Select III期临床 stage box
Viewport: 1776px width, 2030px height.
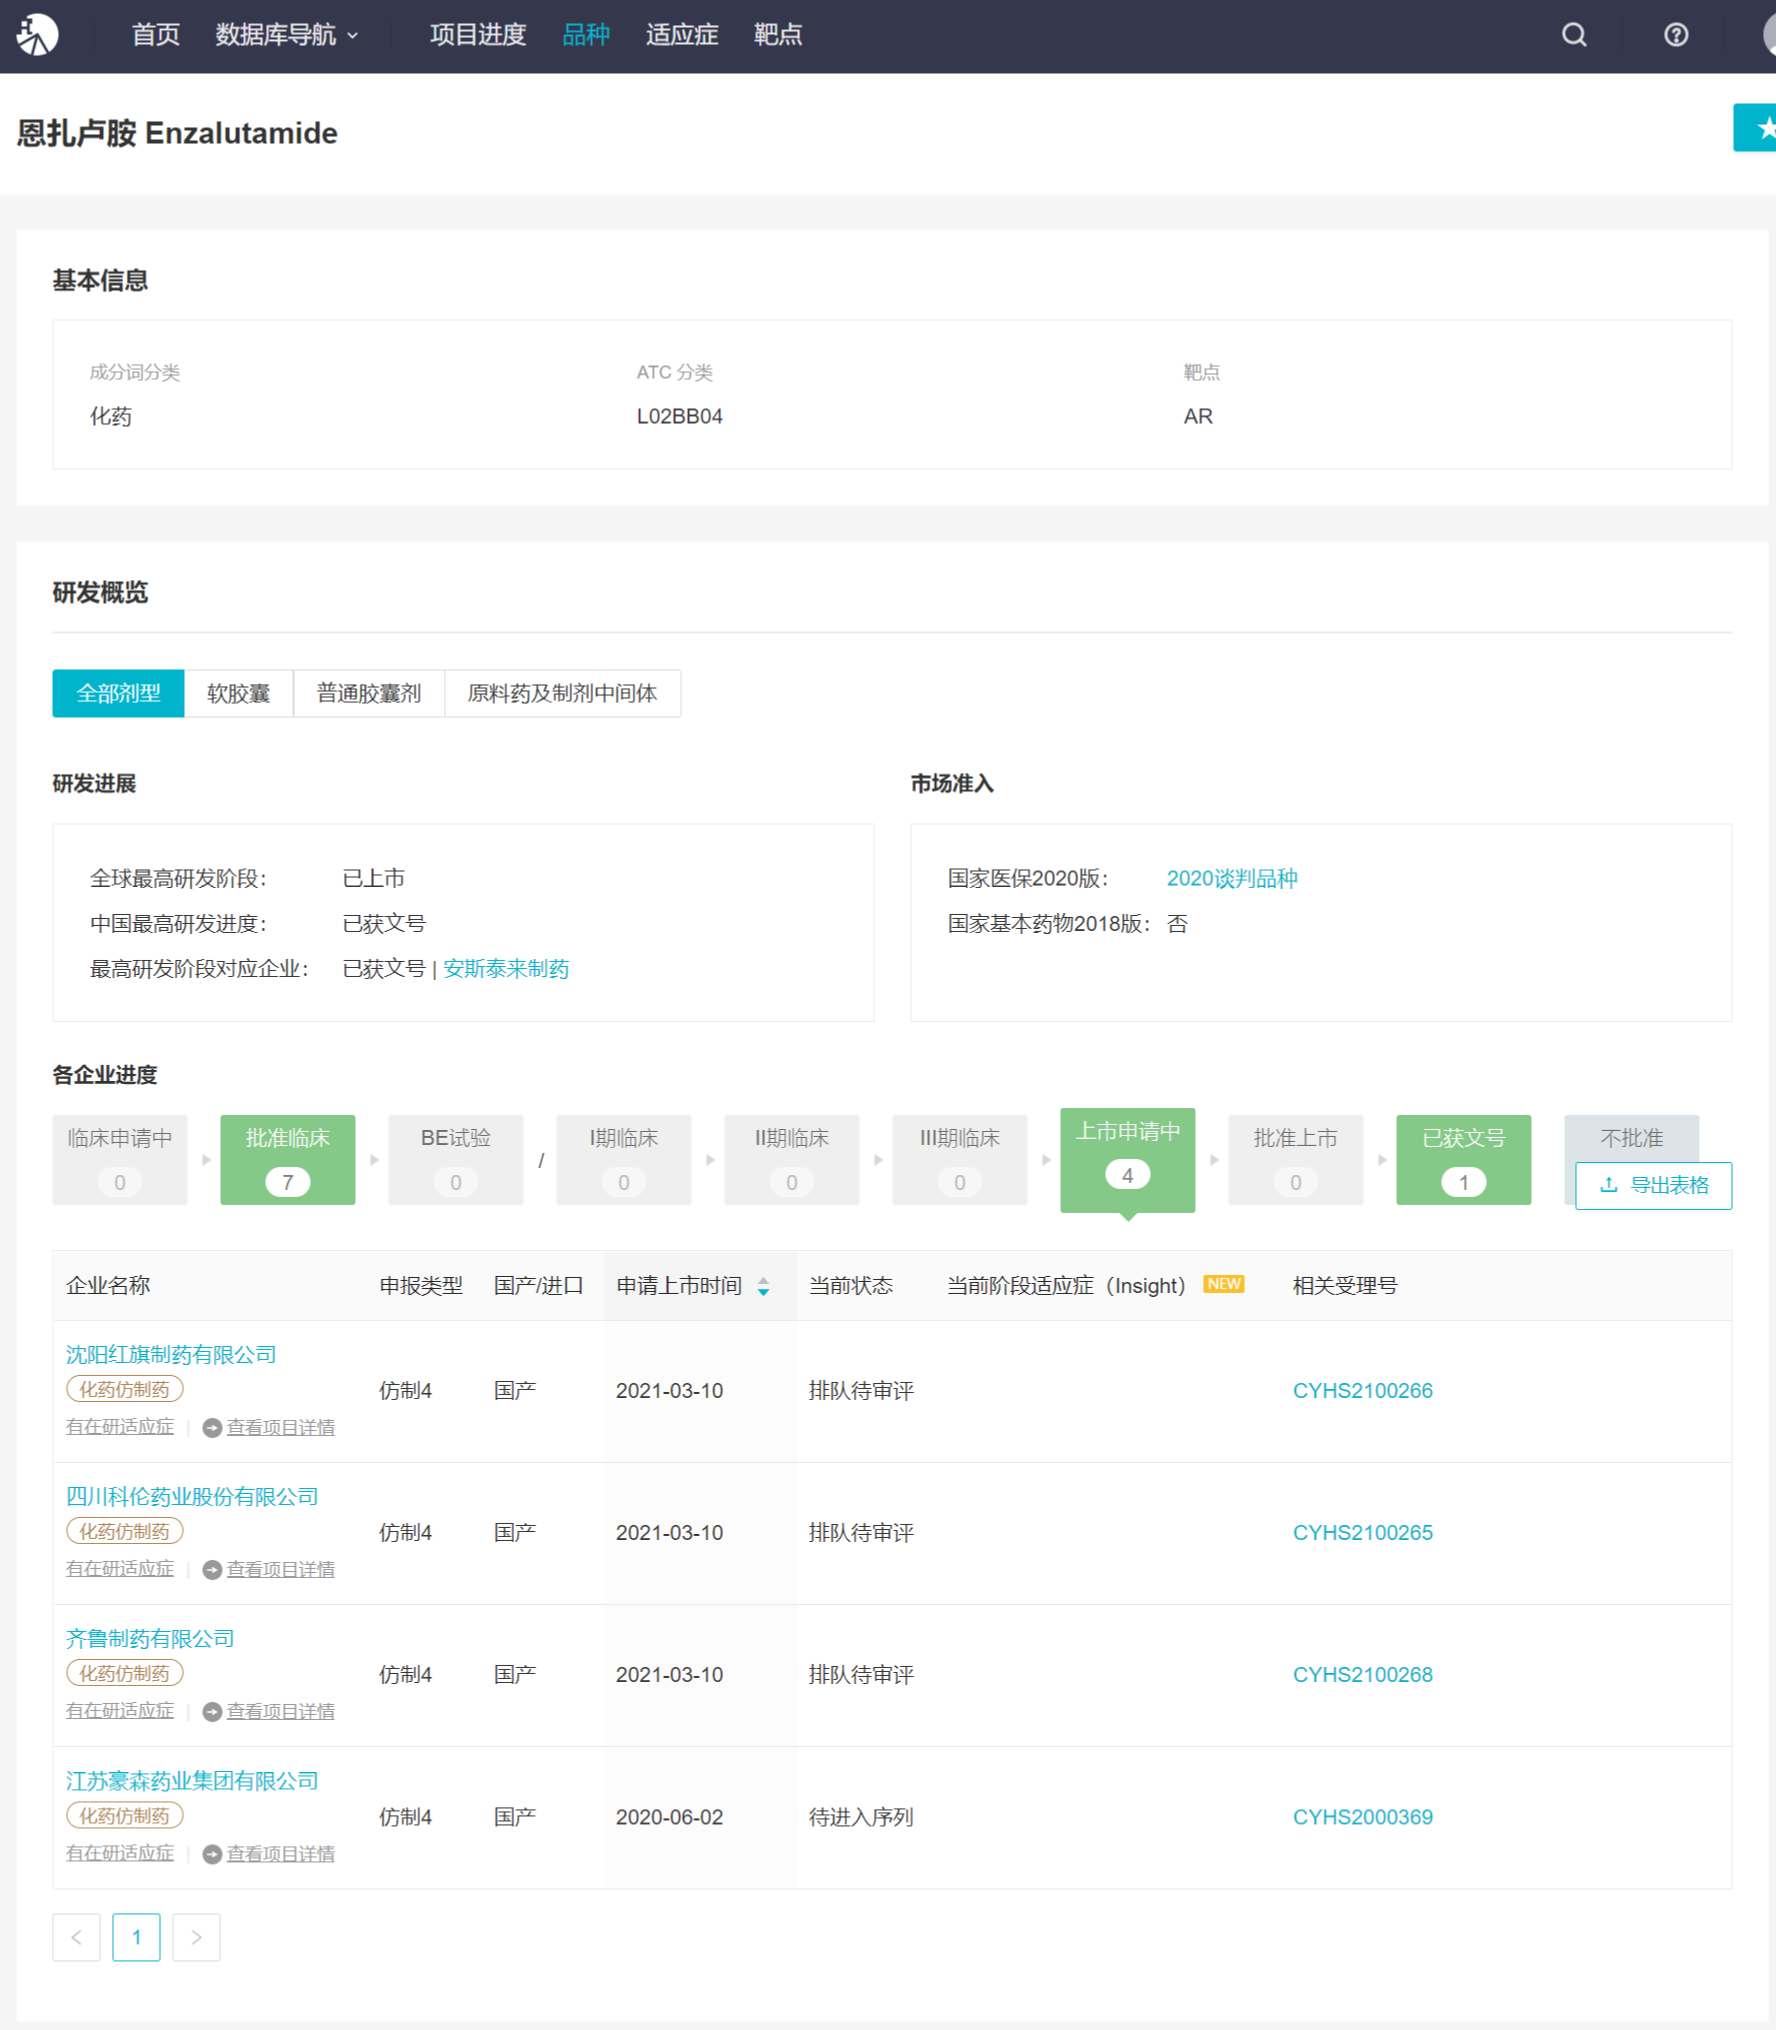coord(960,1160)
